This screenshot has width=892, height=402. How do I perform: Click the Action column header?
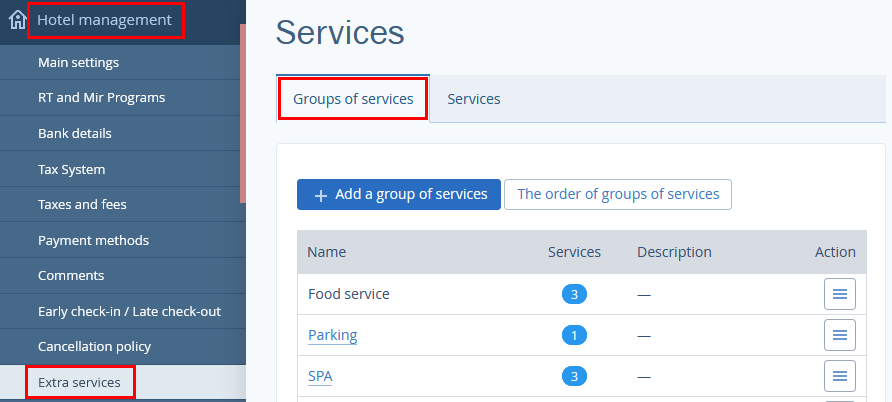point(835,252)
